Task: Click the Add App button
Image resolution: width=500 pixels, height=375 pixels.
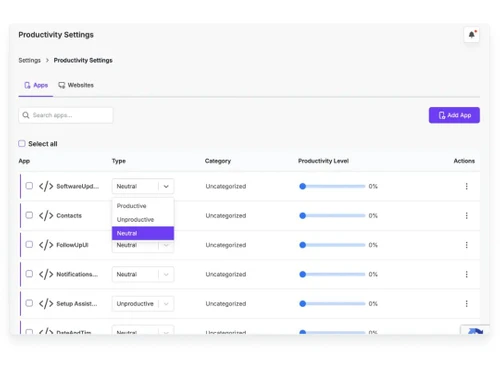Action: point(454,115)
